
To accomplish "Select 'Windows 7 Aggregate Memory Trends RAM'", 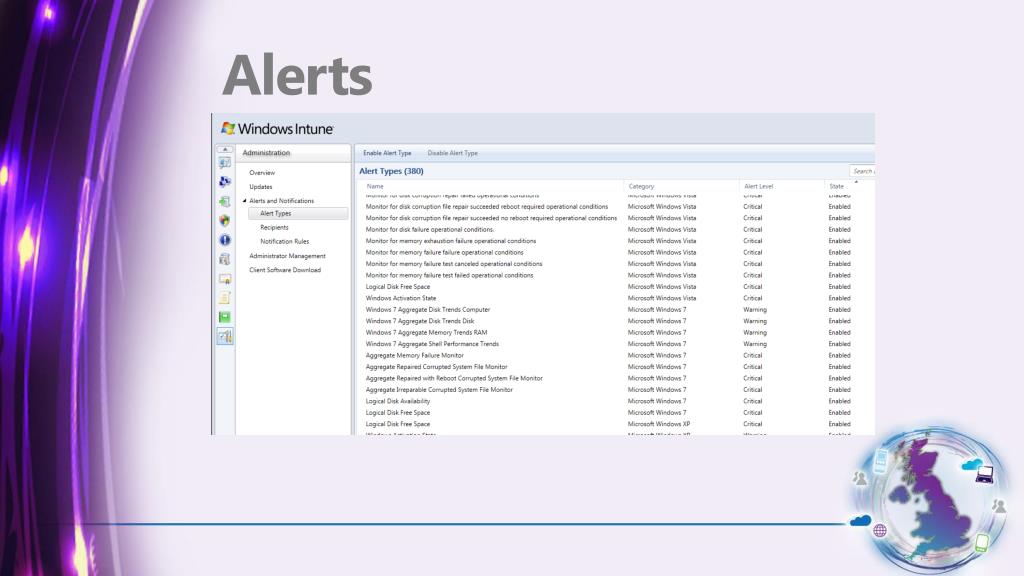I will (614, 332).
